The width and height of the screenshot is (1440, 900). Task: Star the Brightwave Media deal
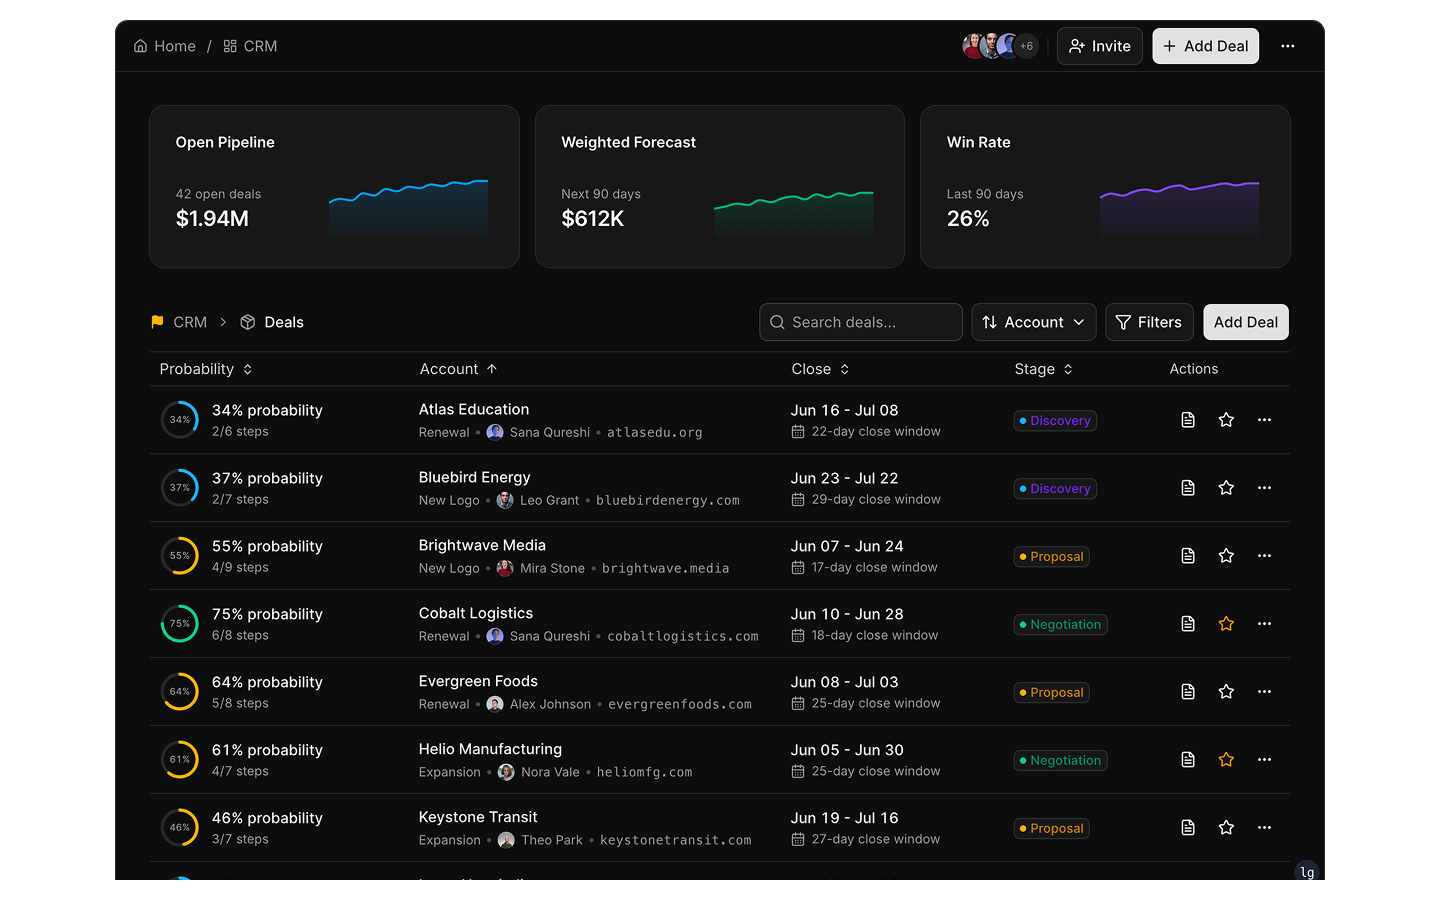click(x=1226, y=556)
